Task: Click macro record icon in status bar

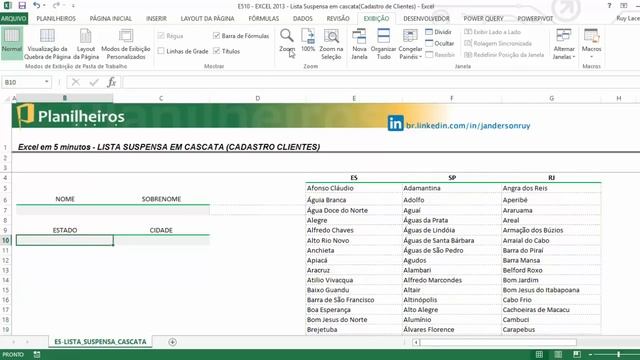Action: [x=37, y=354]
